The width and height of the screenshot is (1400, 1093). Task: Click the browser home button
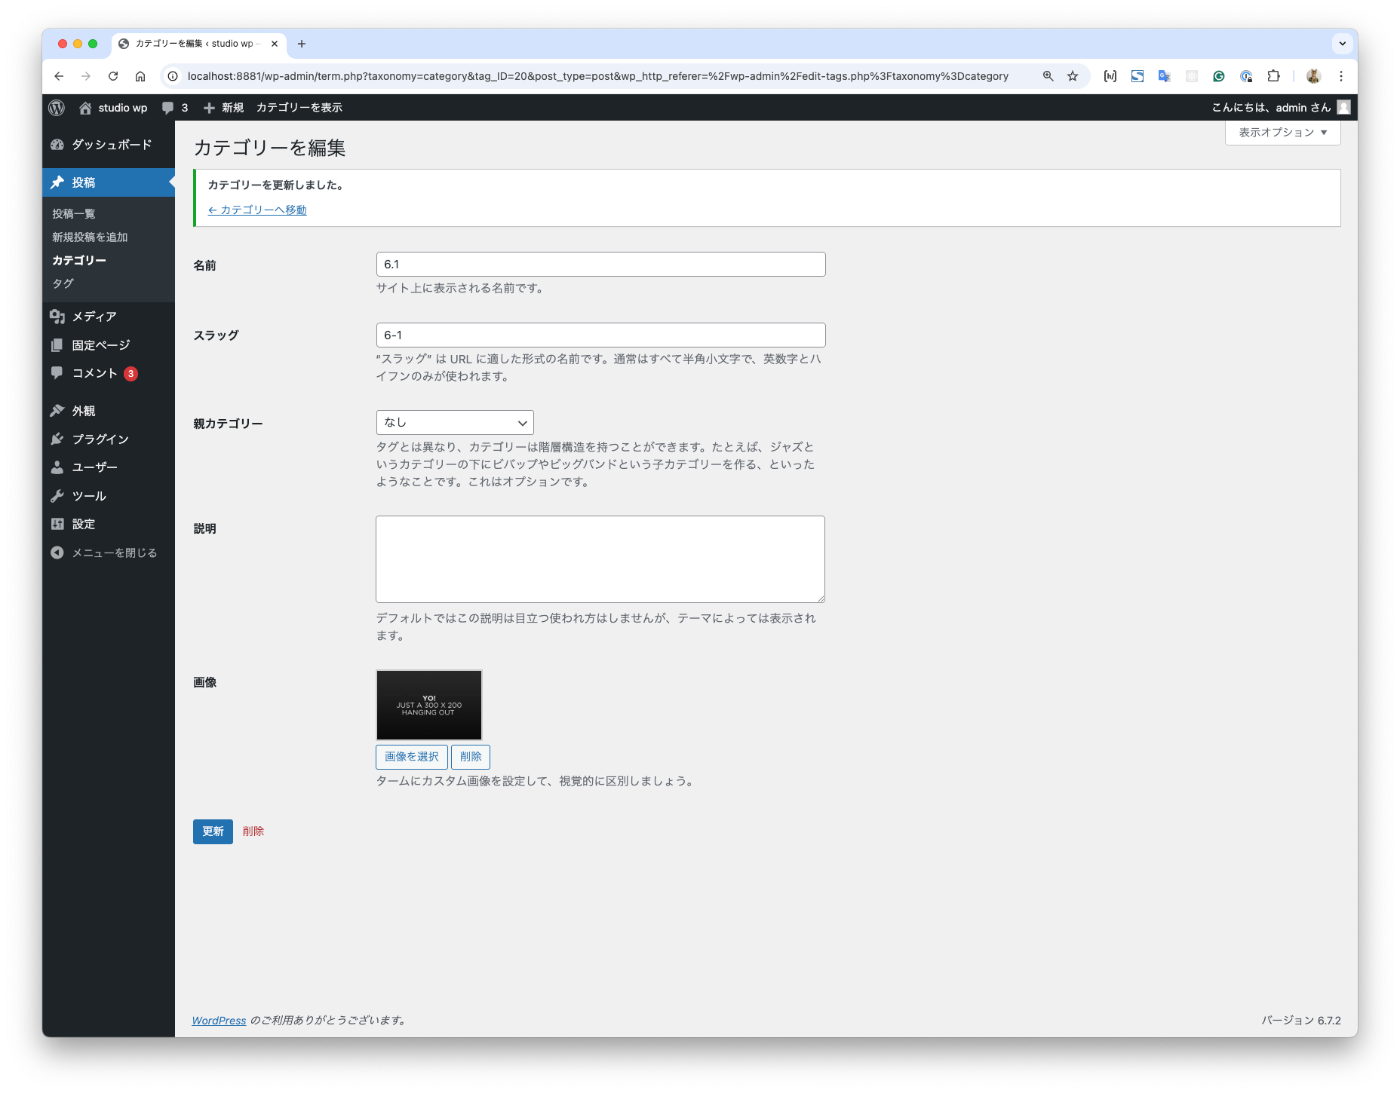tap(140, 76)
